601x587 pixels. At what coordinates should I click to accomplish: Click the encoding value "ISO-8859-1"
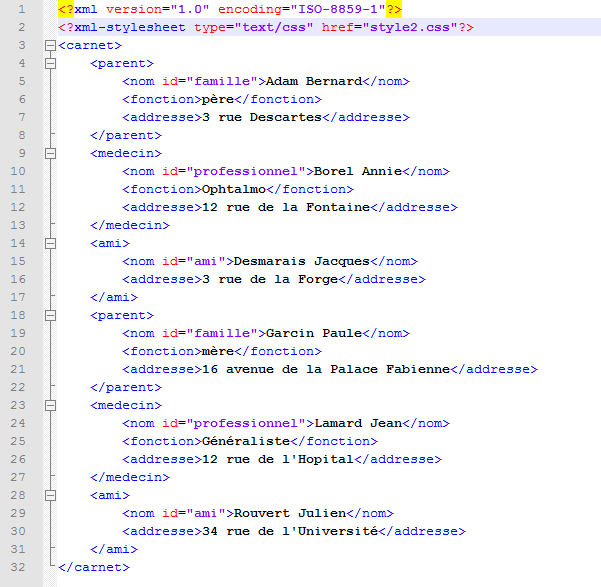(338, 9)
